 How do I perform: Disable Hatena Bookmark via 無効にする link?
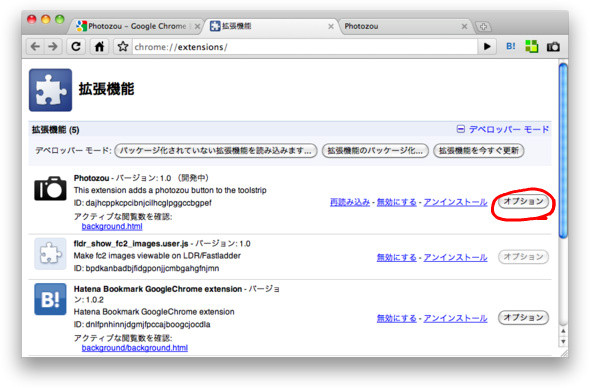pyautogui.click(x=397, y=318)
